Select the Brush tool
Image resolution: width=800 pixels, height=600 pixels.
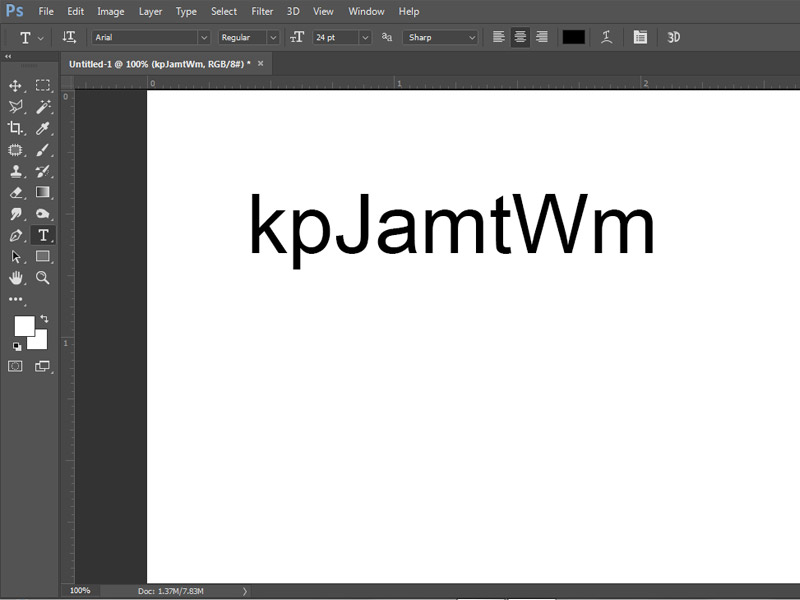click(43, 149)
